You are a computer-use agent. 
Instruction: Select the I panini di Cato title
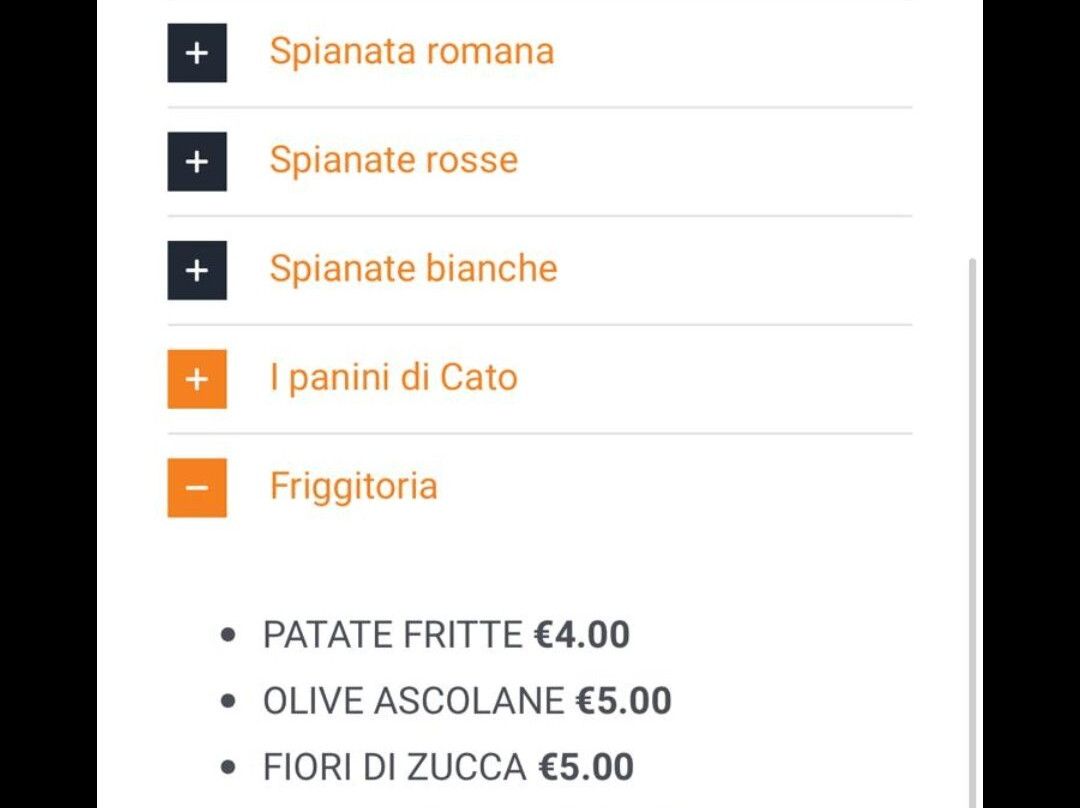coord(393,378)
